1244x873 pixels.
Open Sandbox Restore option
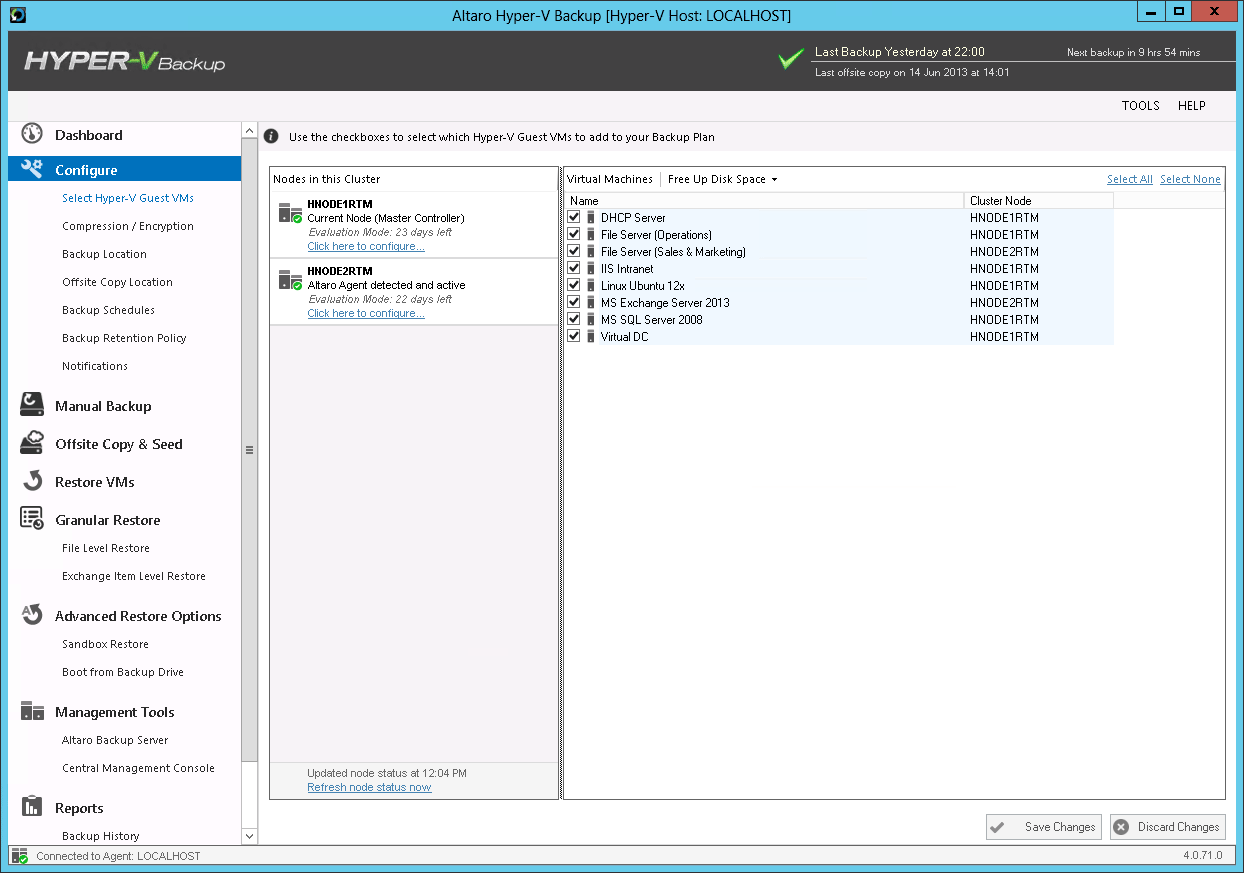(105, 644)
